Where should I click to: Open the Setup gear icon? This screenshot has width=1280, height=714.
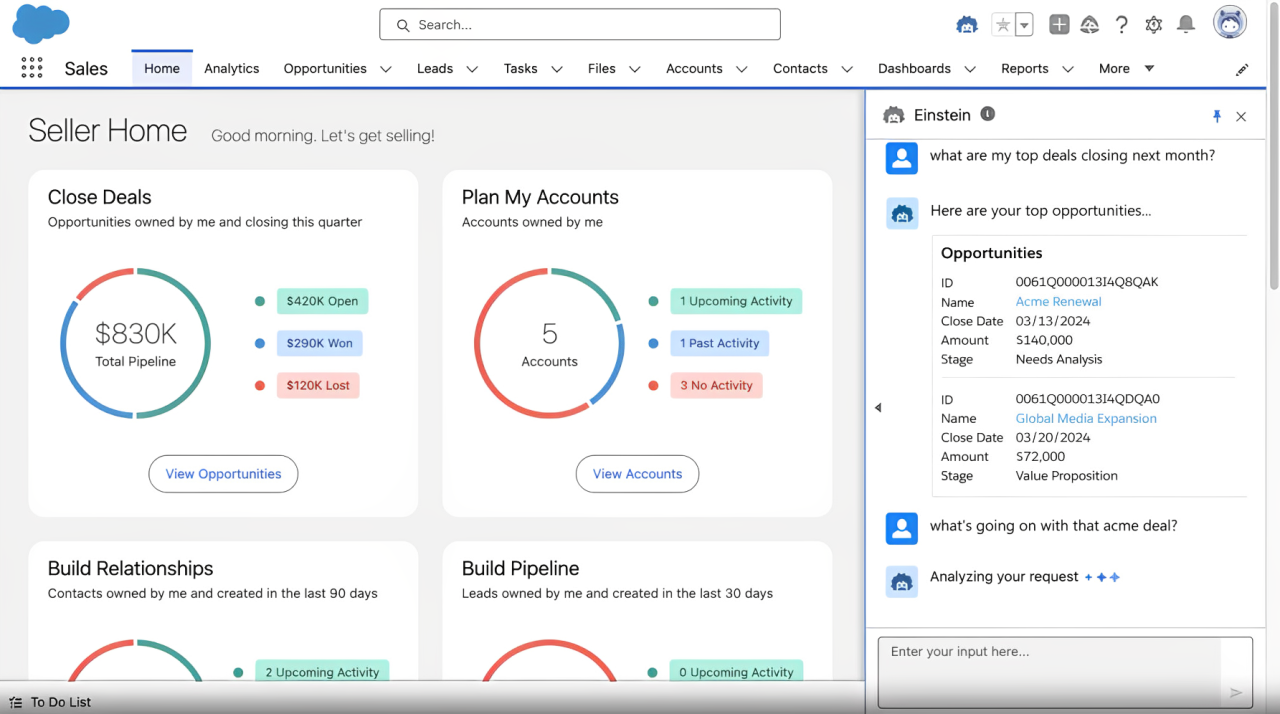point(1154,25)
